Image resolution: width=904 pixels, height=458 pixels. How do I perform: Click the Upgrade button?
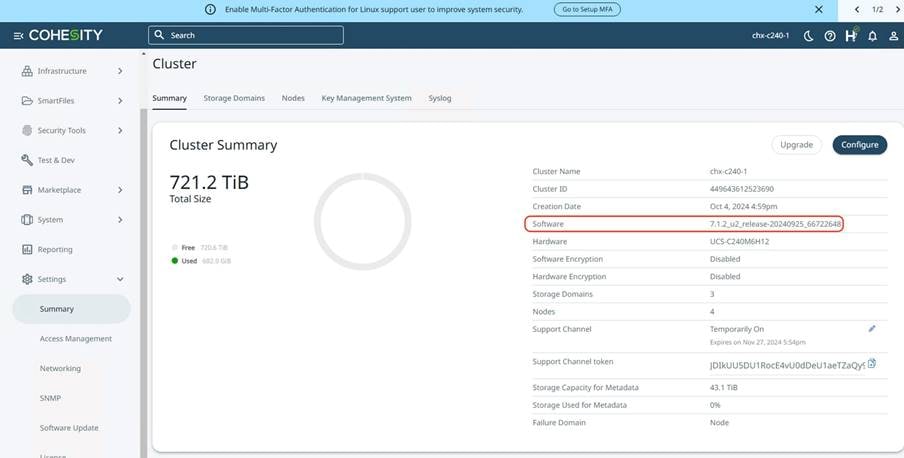coord(796,145)
